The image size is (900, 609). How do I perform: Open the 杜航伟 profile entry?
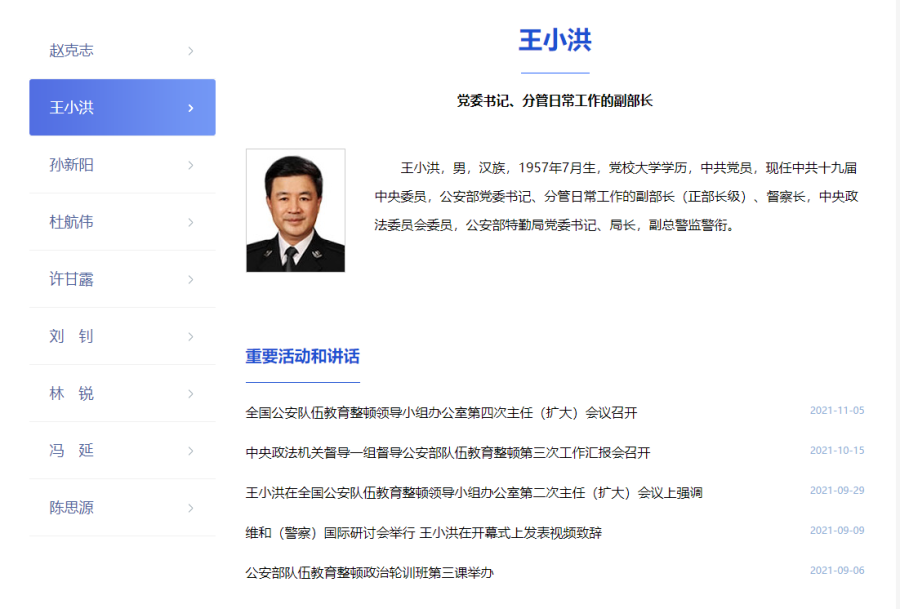72,222
